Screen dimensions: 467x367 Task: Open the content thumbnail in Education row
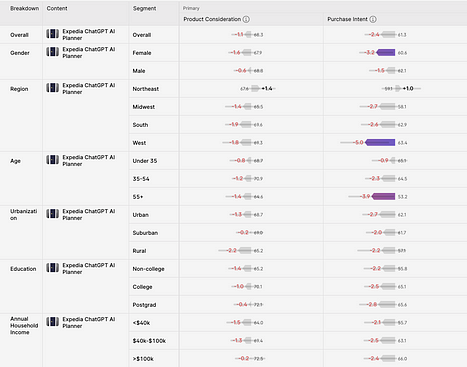[53, 268]
